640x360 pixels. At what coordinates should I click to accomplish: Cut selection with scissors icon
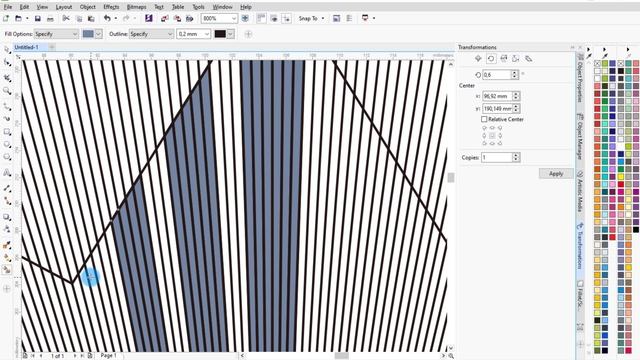(x=66, y=18)
